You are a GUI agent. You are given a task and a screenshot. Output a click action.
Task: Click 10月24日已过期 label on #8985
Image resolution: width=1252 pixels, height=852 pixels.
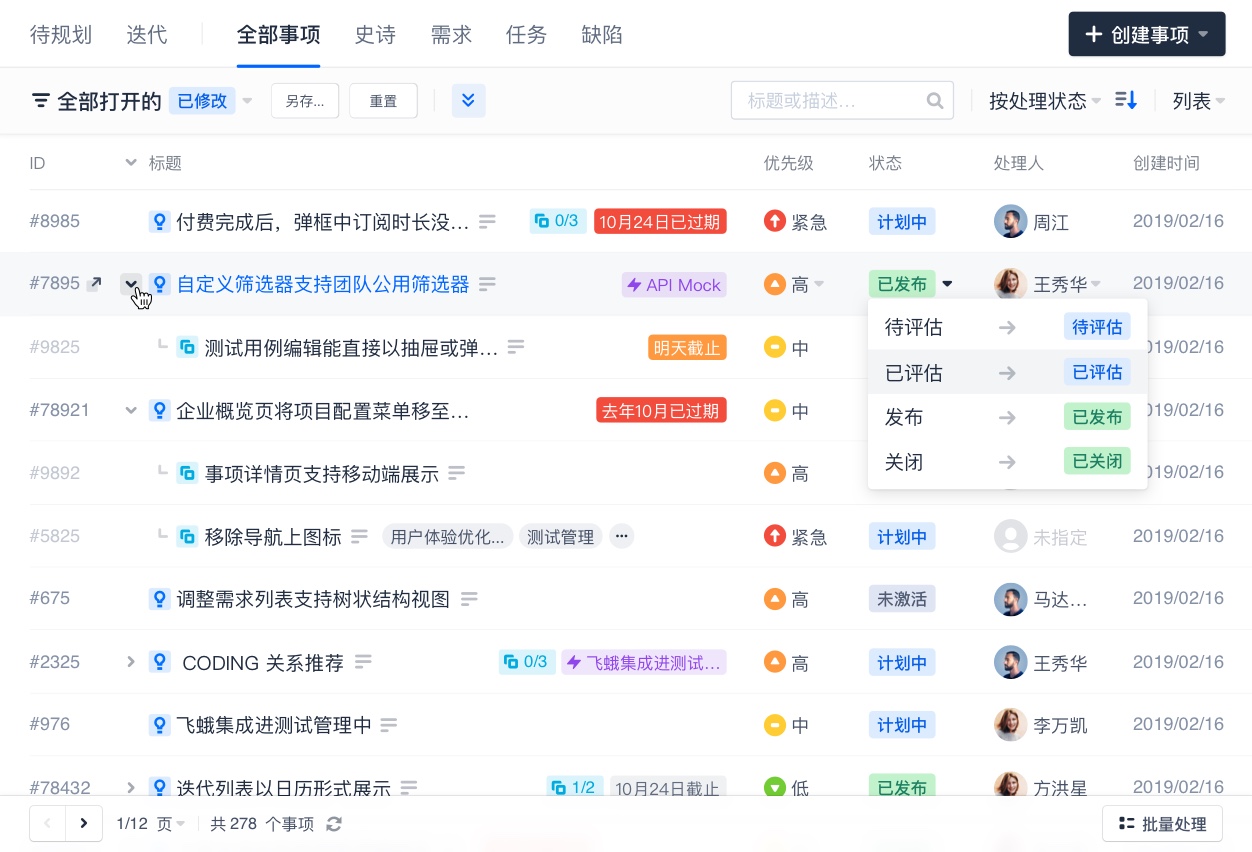tap(660, 222)
